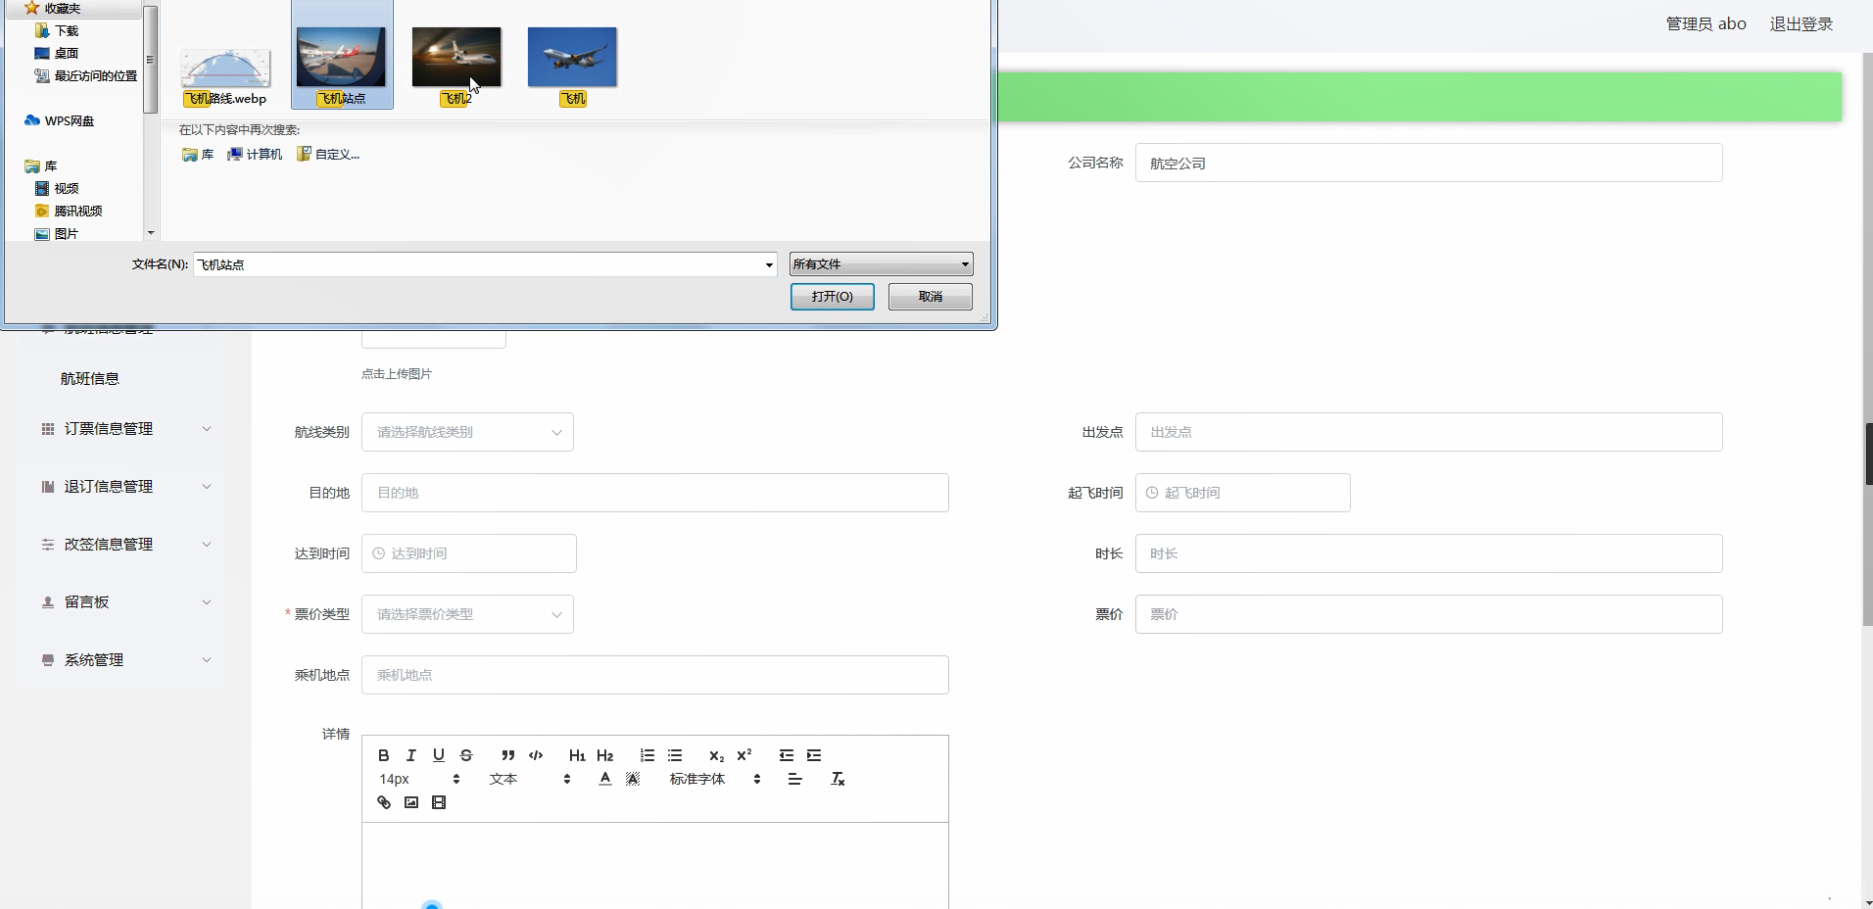Expand the 订票信息管理 sidebar menu
1873x909 pixels.
(x=125, y=429)
